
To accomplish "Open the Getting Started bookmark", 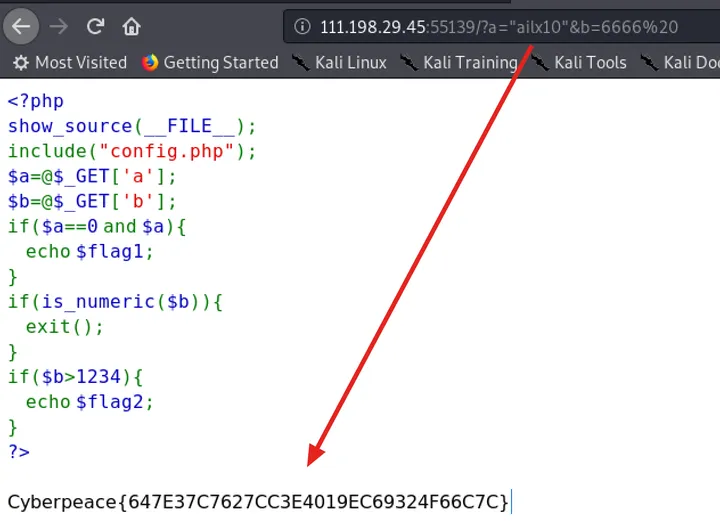I will [x=210, y=62].
